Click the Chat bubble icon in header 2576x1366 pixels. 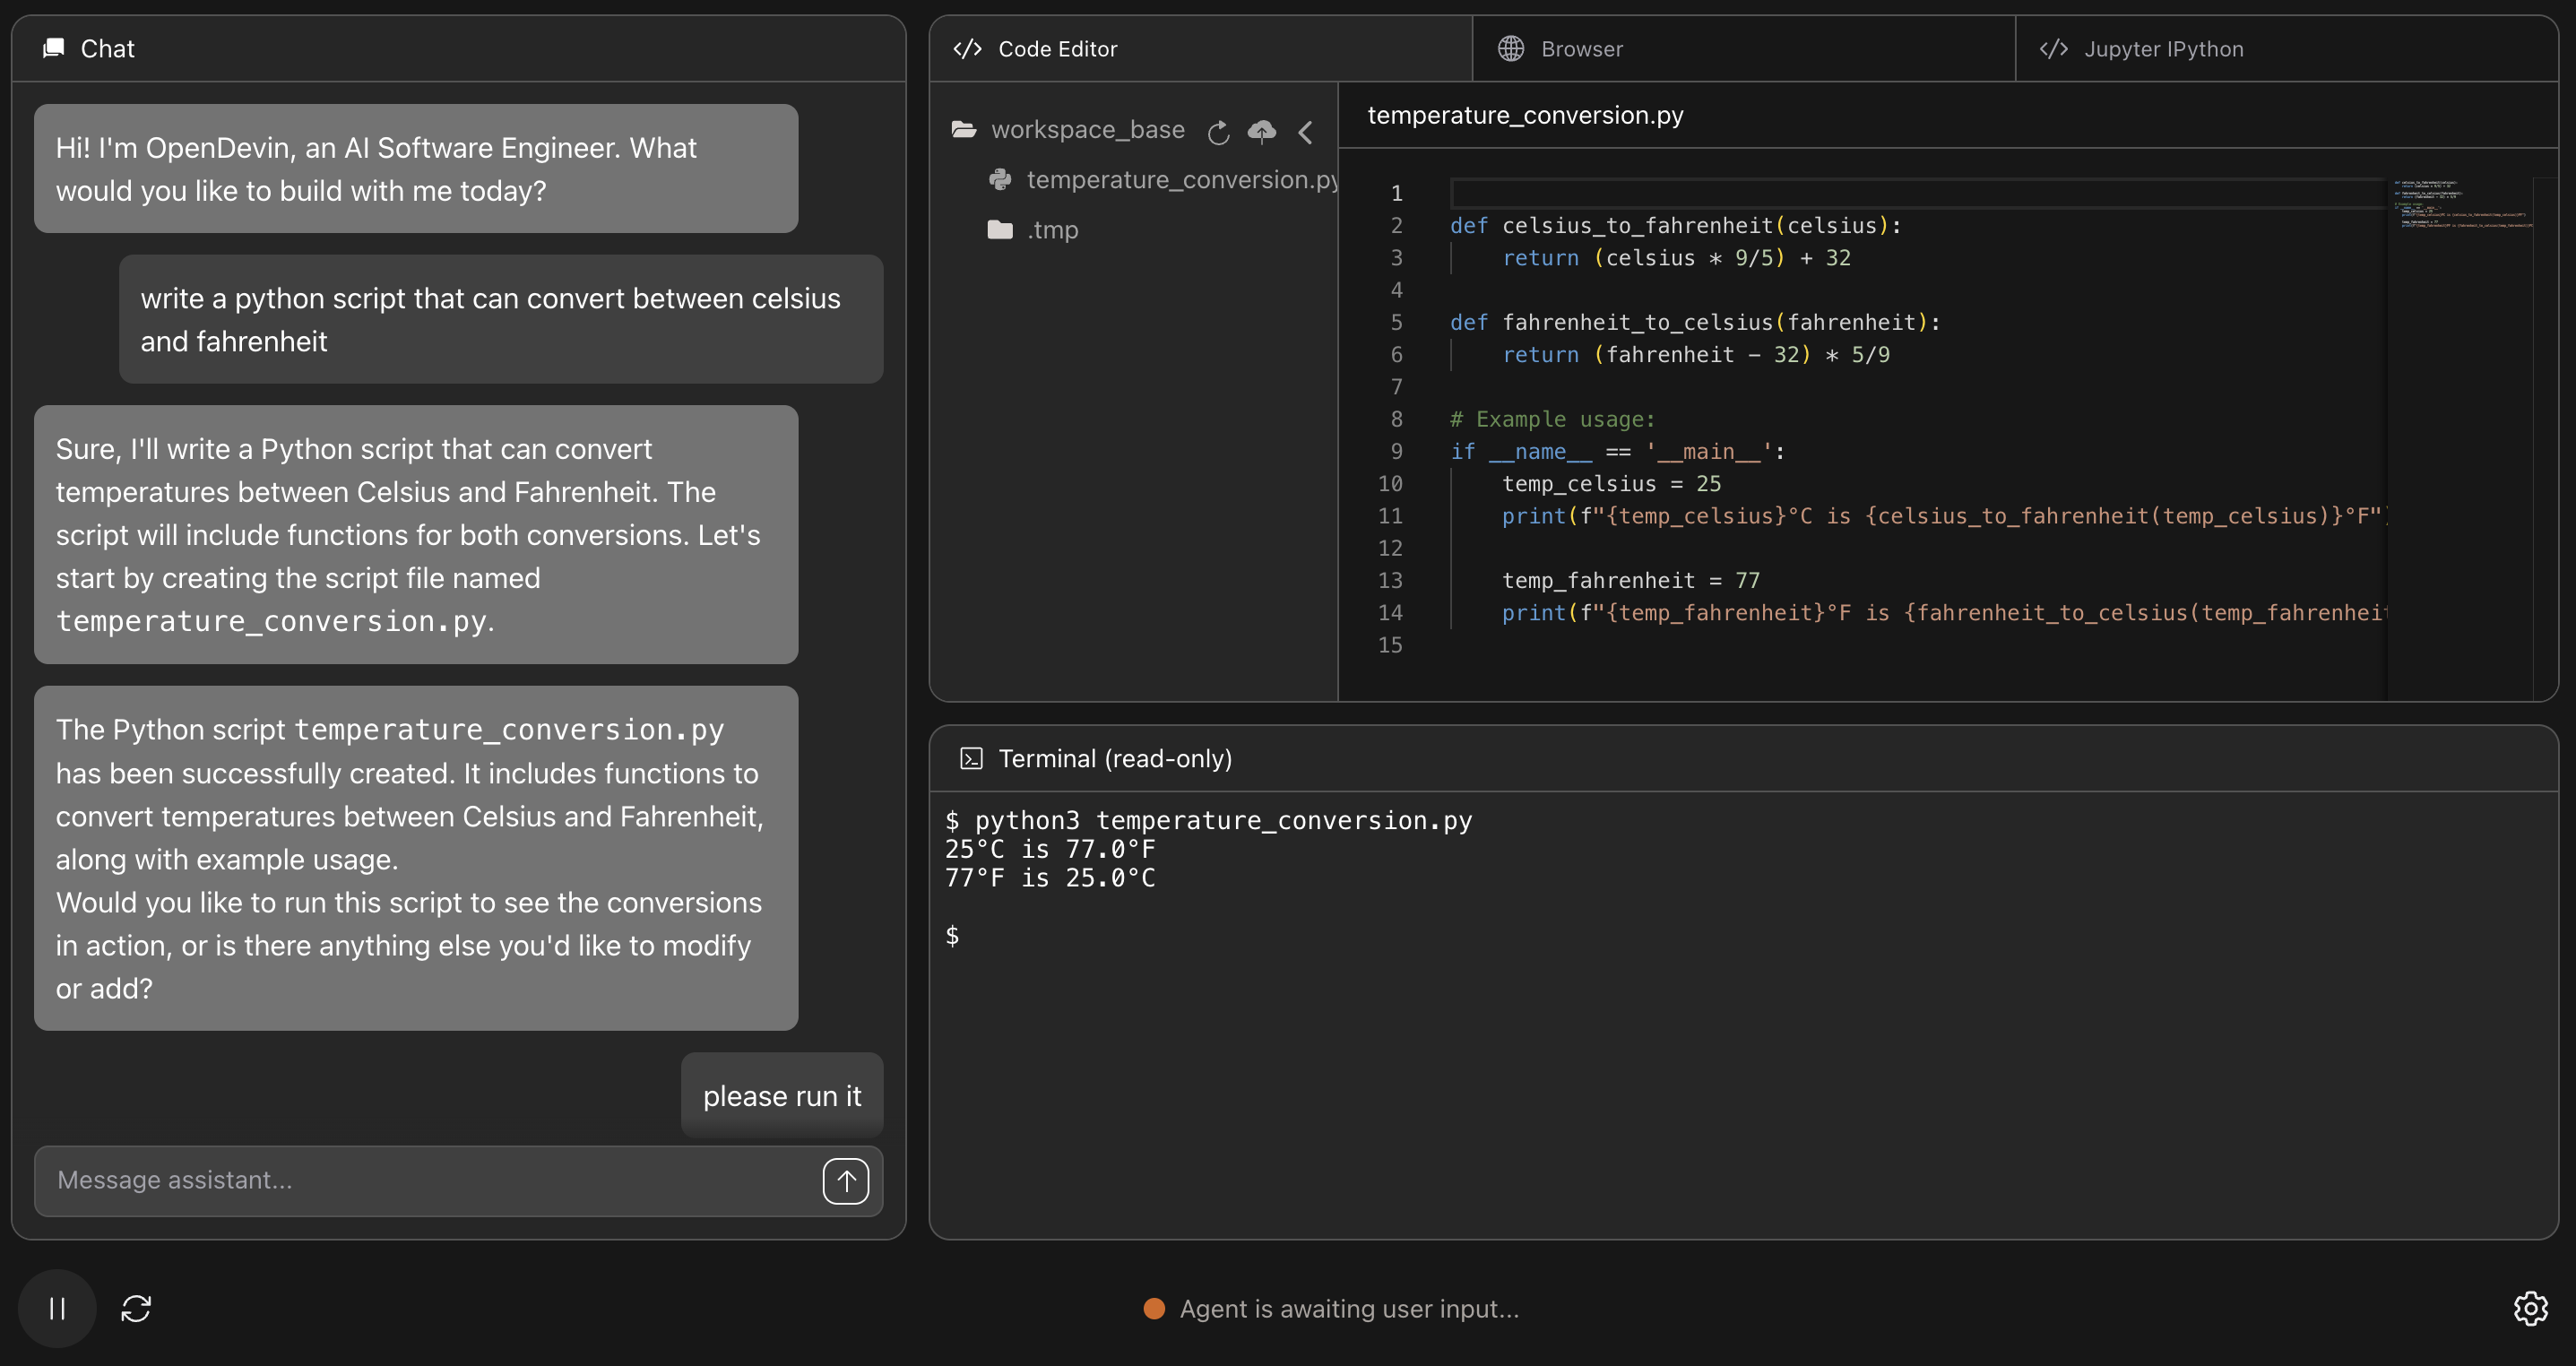pyautogui.click(x=54, y=48)
